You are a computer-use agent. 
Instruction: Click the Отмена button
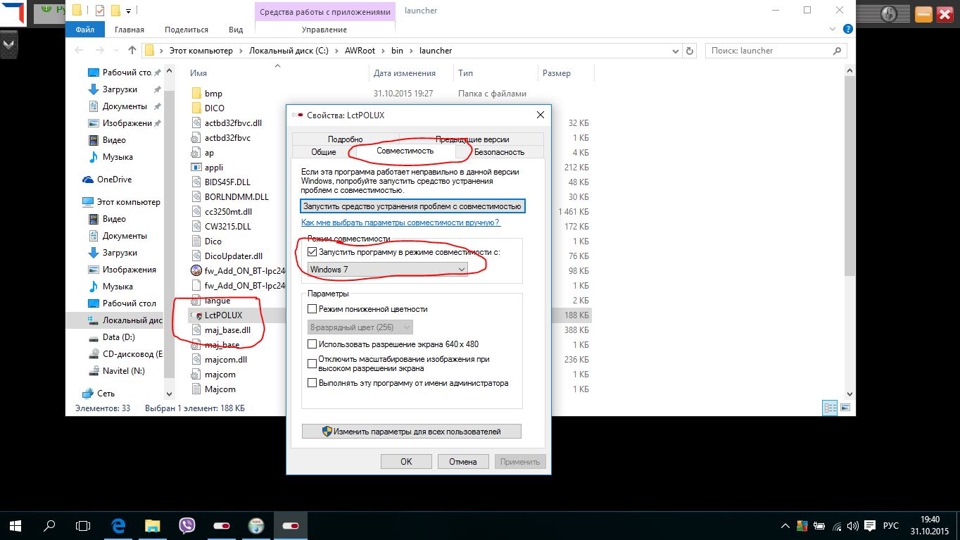coord(463,462)
